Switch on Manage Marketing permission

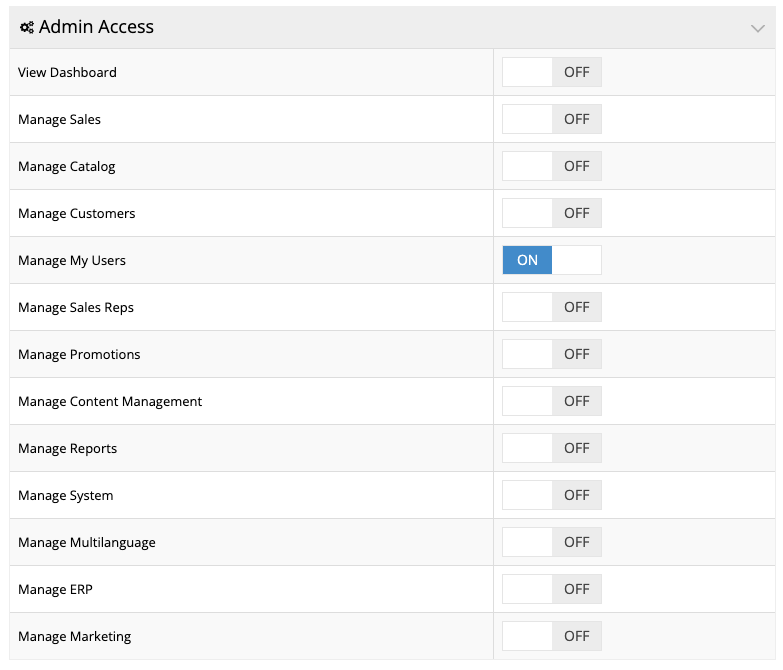point(551,637)
